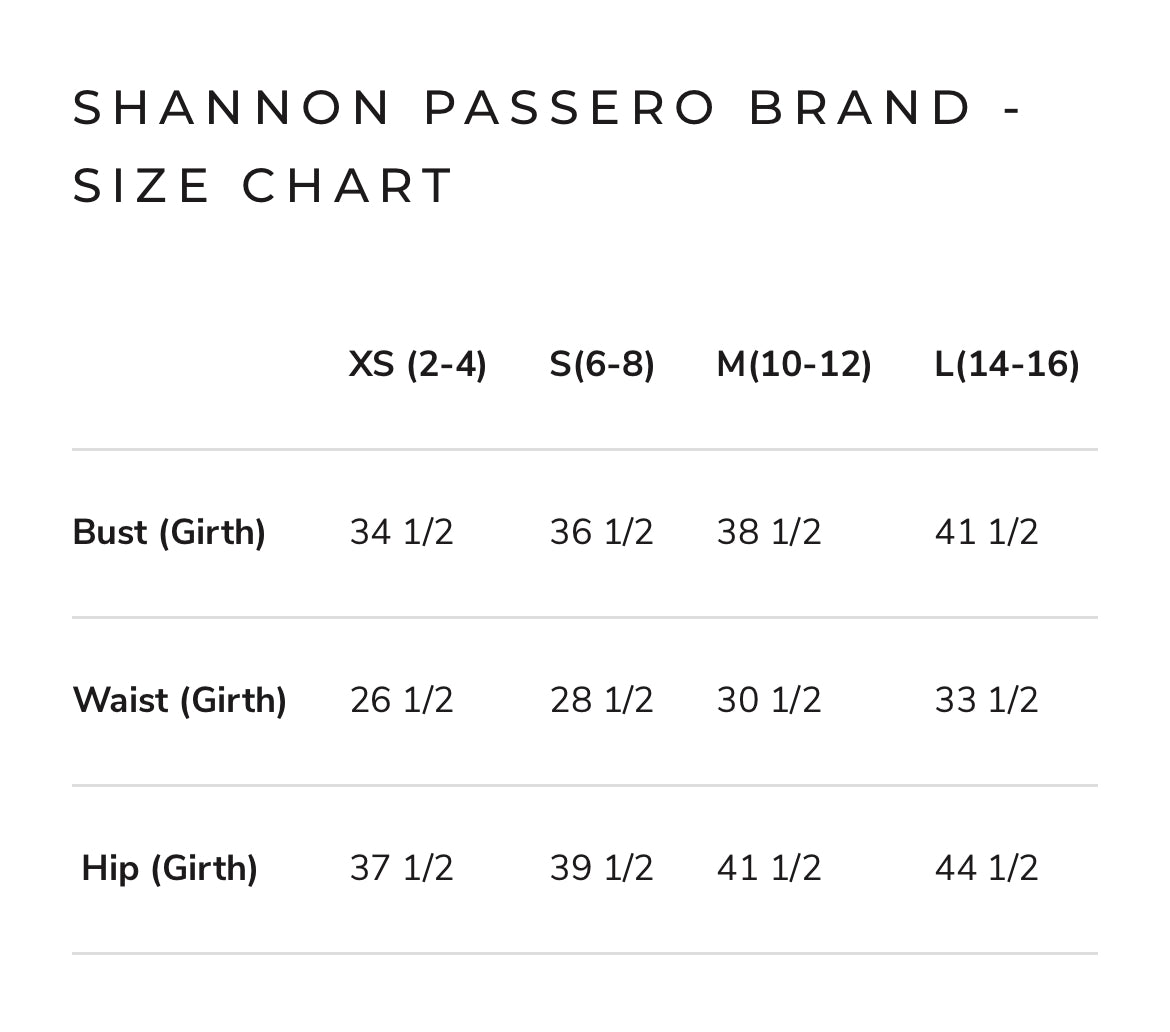Click the Shannon Passero Brand size chart heading
Image resolution: width=1170 pixels, height=1032 pixels.
(548, 147)
